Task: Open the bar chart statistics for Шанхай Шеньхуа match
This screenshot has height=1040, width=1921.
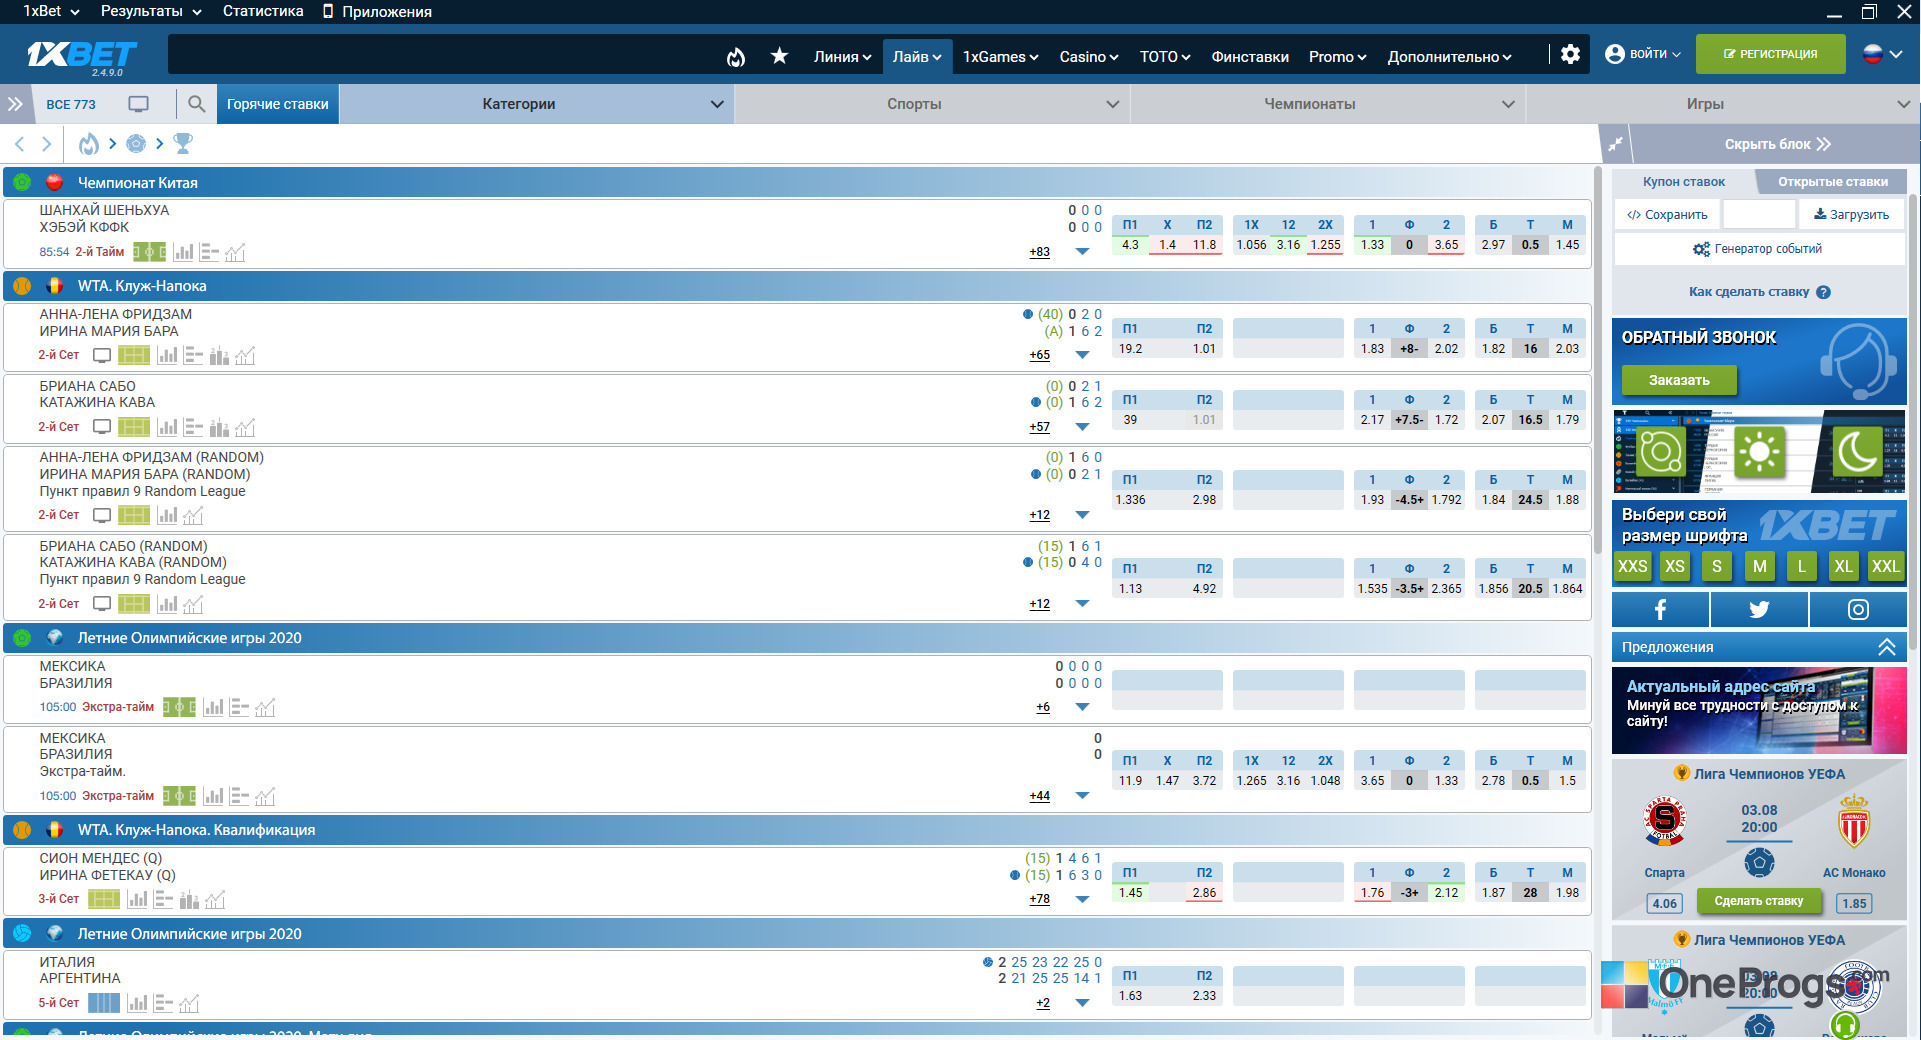Action: coord(184,252)
